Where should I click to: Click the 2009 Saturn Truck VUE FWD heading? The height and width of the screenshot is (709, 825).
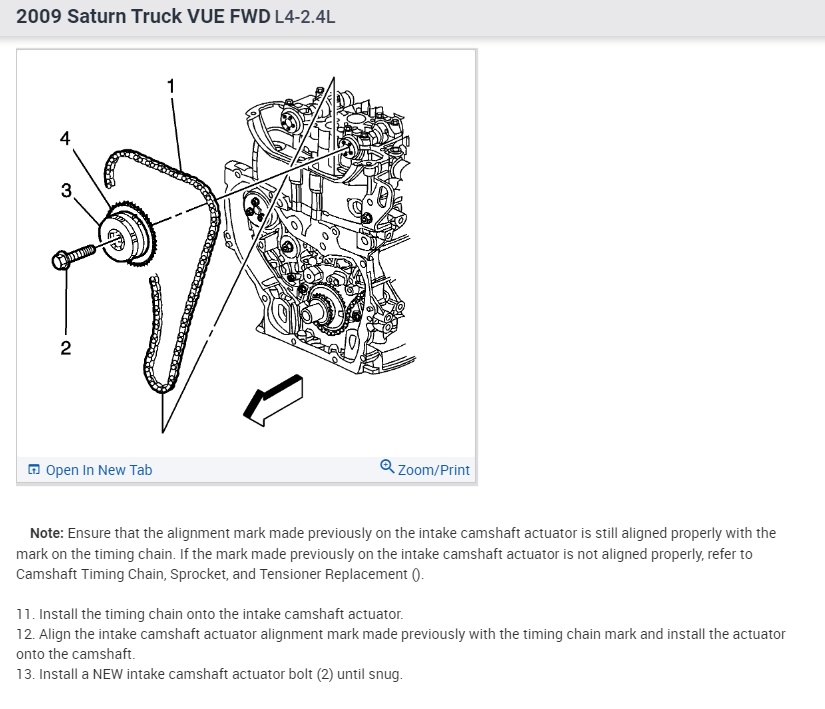(143, 17)
